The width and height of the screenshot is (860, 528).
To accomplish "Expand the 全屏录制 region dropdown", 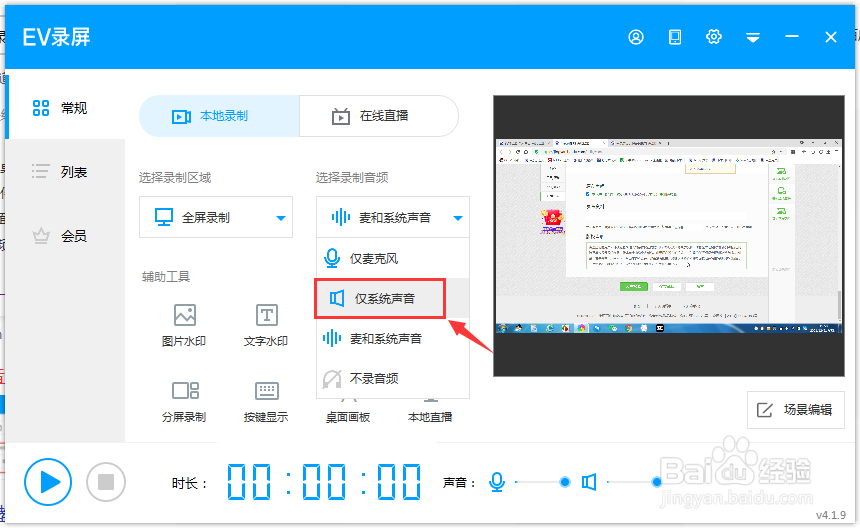I will pyautogui.click(x=216, y=217).
